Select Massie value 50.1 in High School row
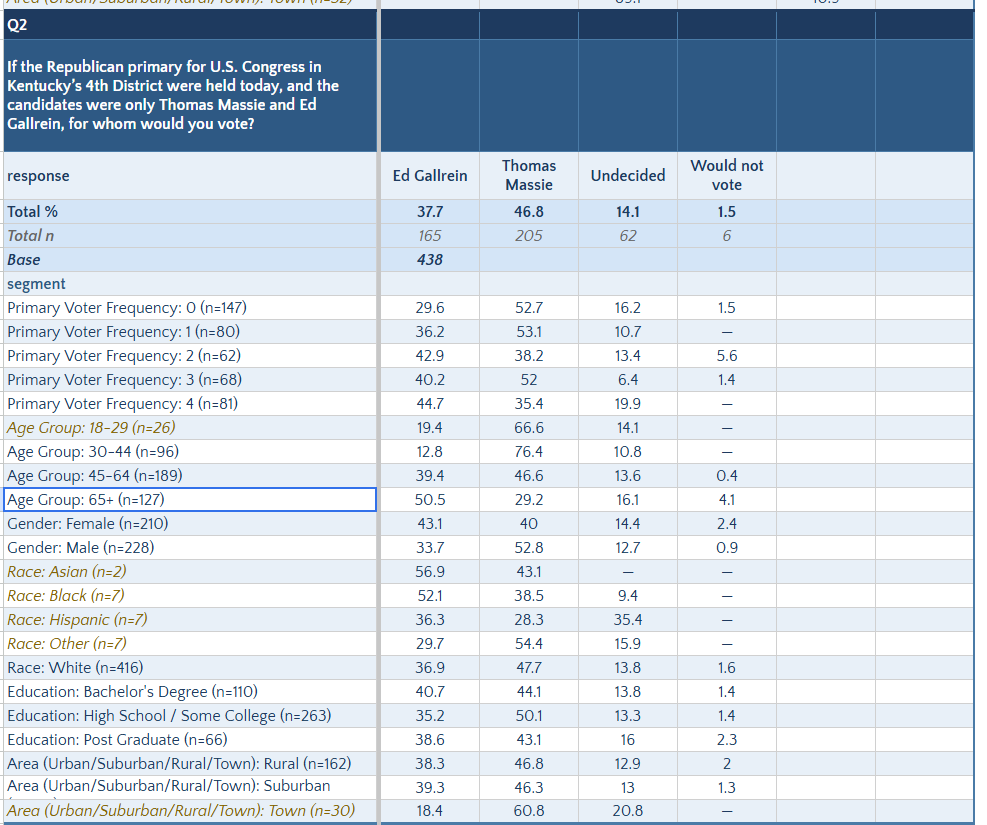This screenshot has width=987, height=825. pyautogui.click(x=529, y=716)
